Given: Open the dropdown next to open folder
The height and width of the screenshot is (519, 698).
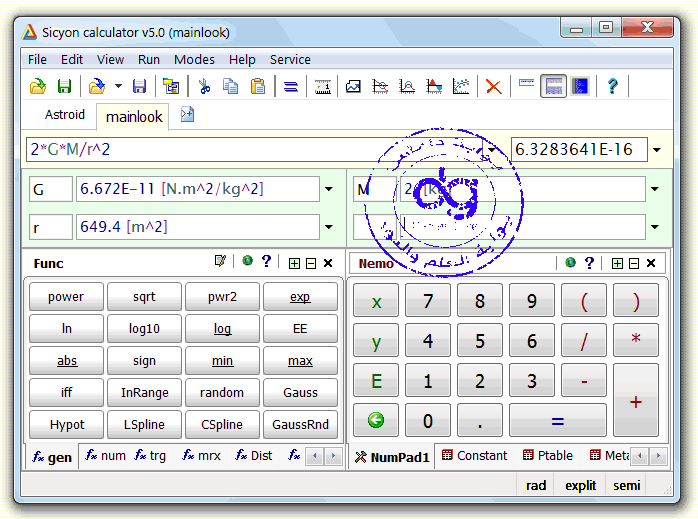Looking at the screenshot, I should 118,86.
